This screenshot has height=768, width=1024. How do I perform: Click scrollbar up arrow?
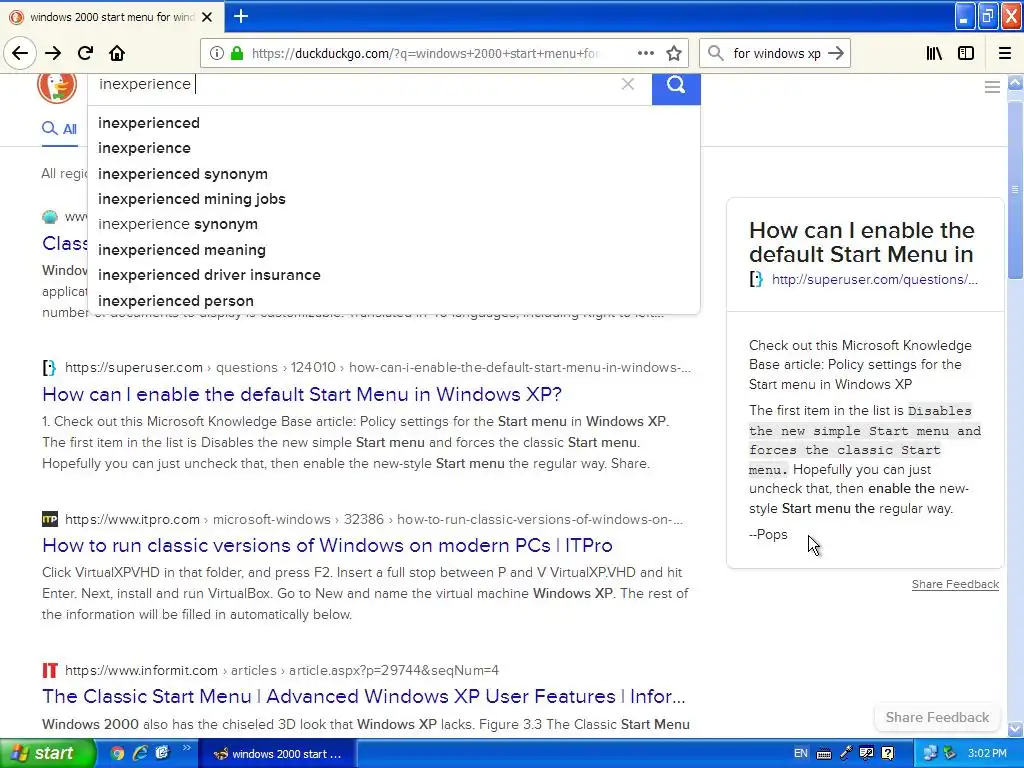click(1015, 82)
